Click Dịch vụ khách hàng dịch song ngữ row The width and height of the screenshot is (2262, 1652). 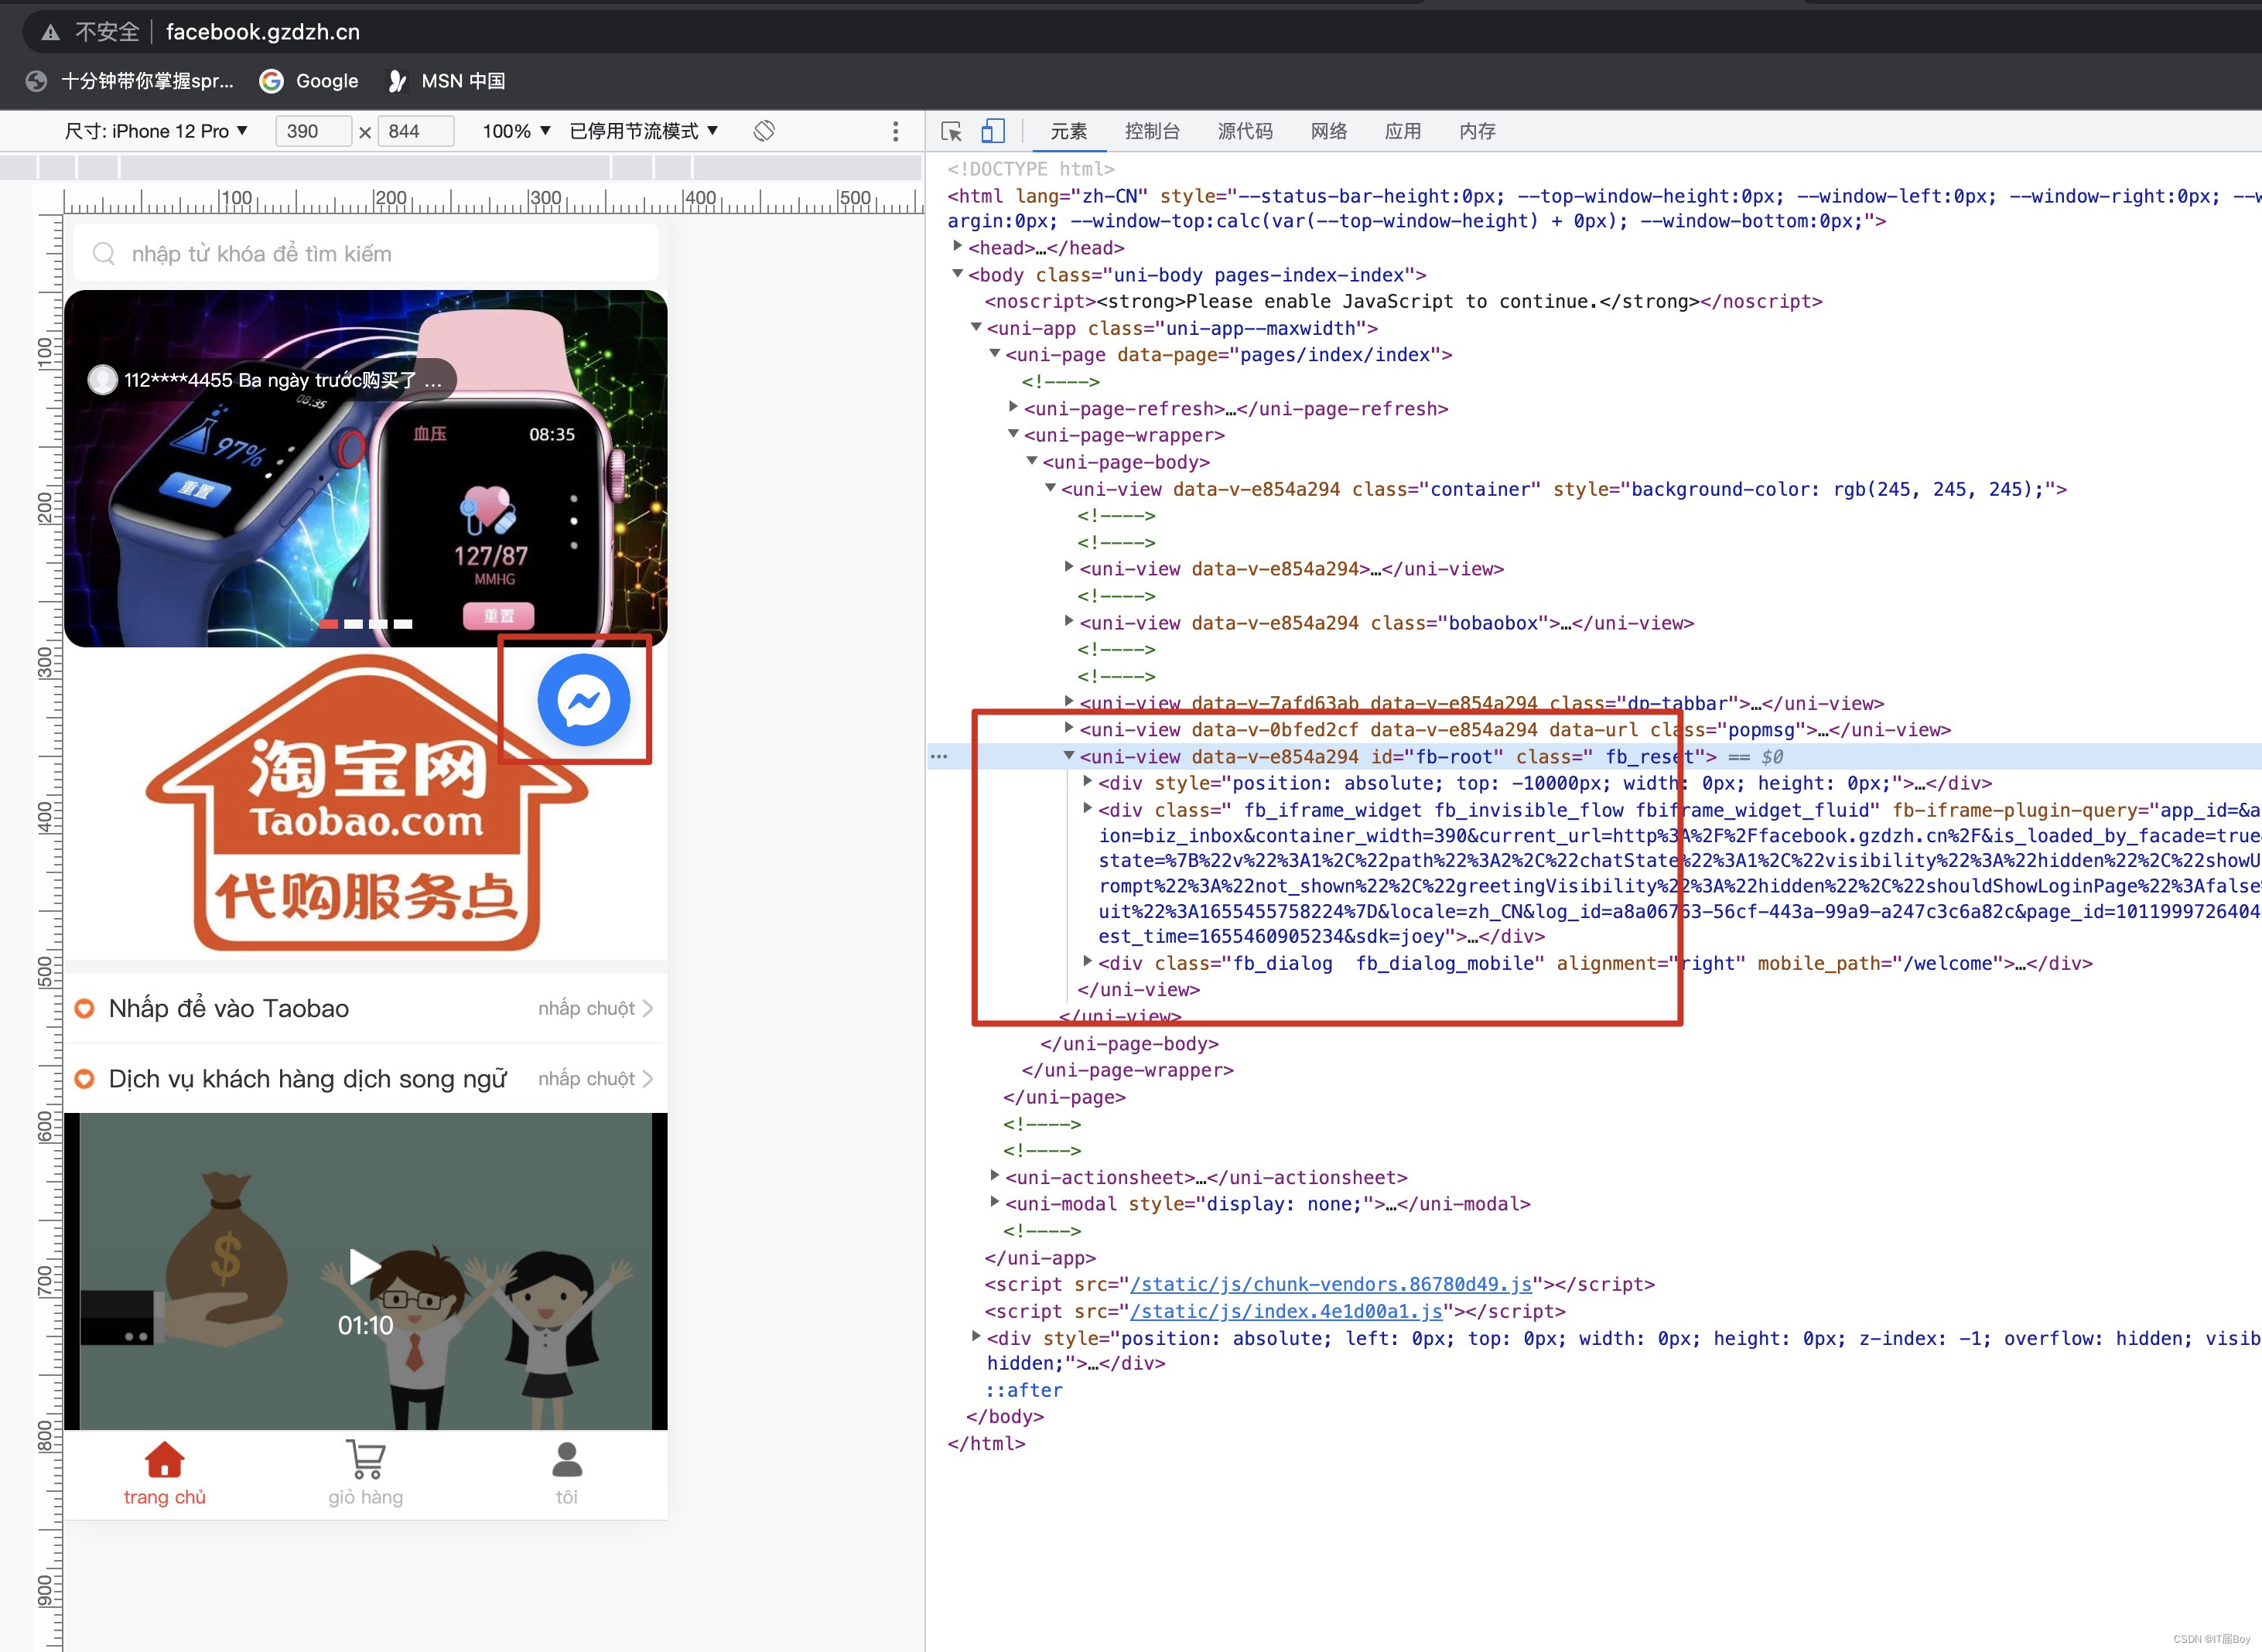click(x=366, y=1079)
